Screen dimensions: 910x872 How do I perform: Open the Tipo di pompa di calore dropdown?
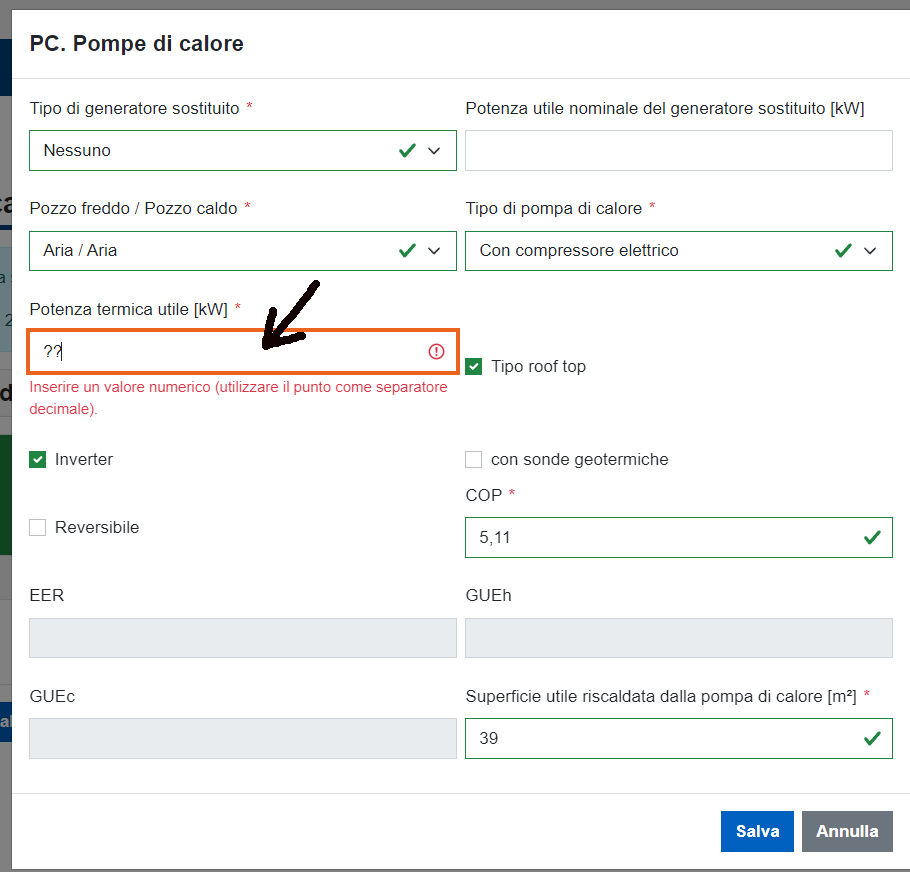pyautogui.click(x=678, y=251)
